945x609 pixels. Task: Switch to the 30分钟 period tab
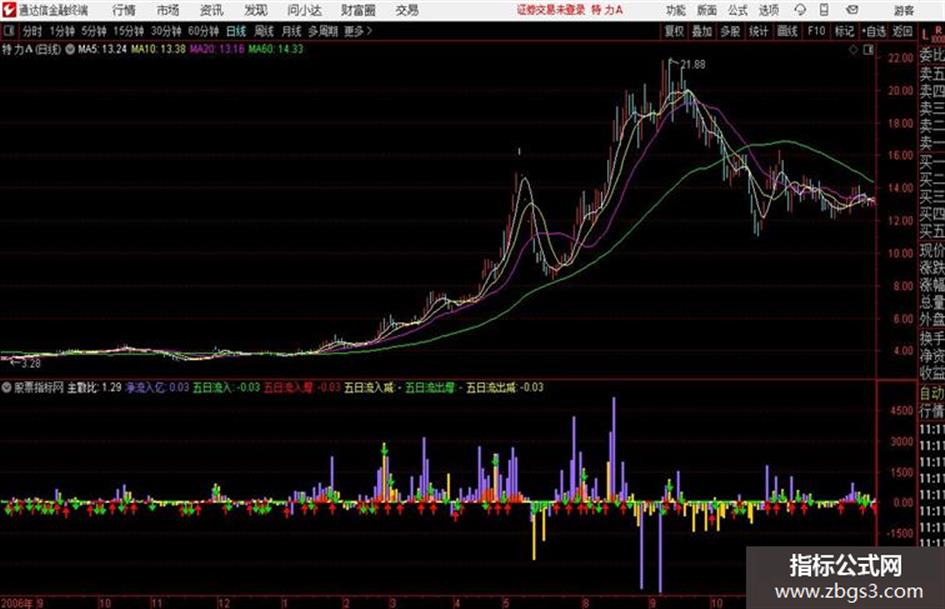coord(166,31)
